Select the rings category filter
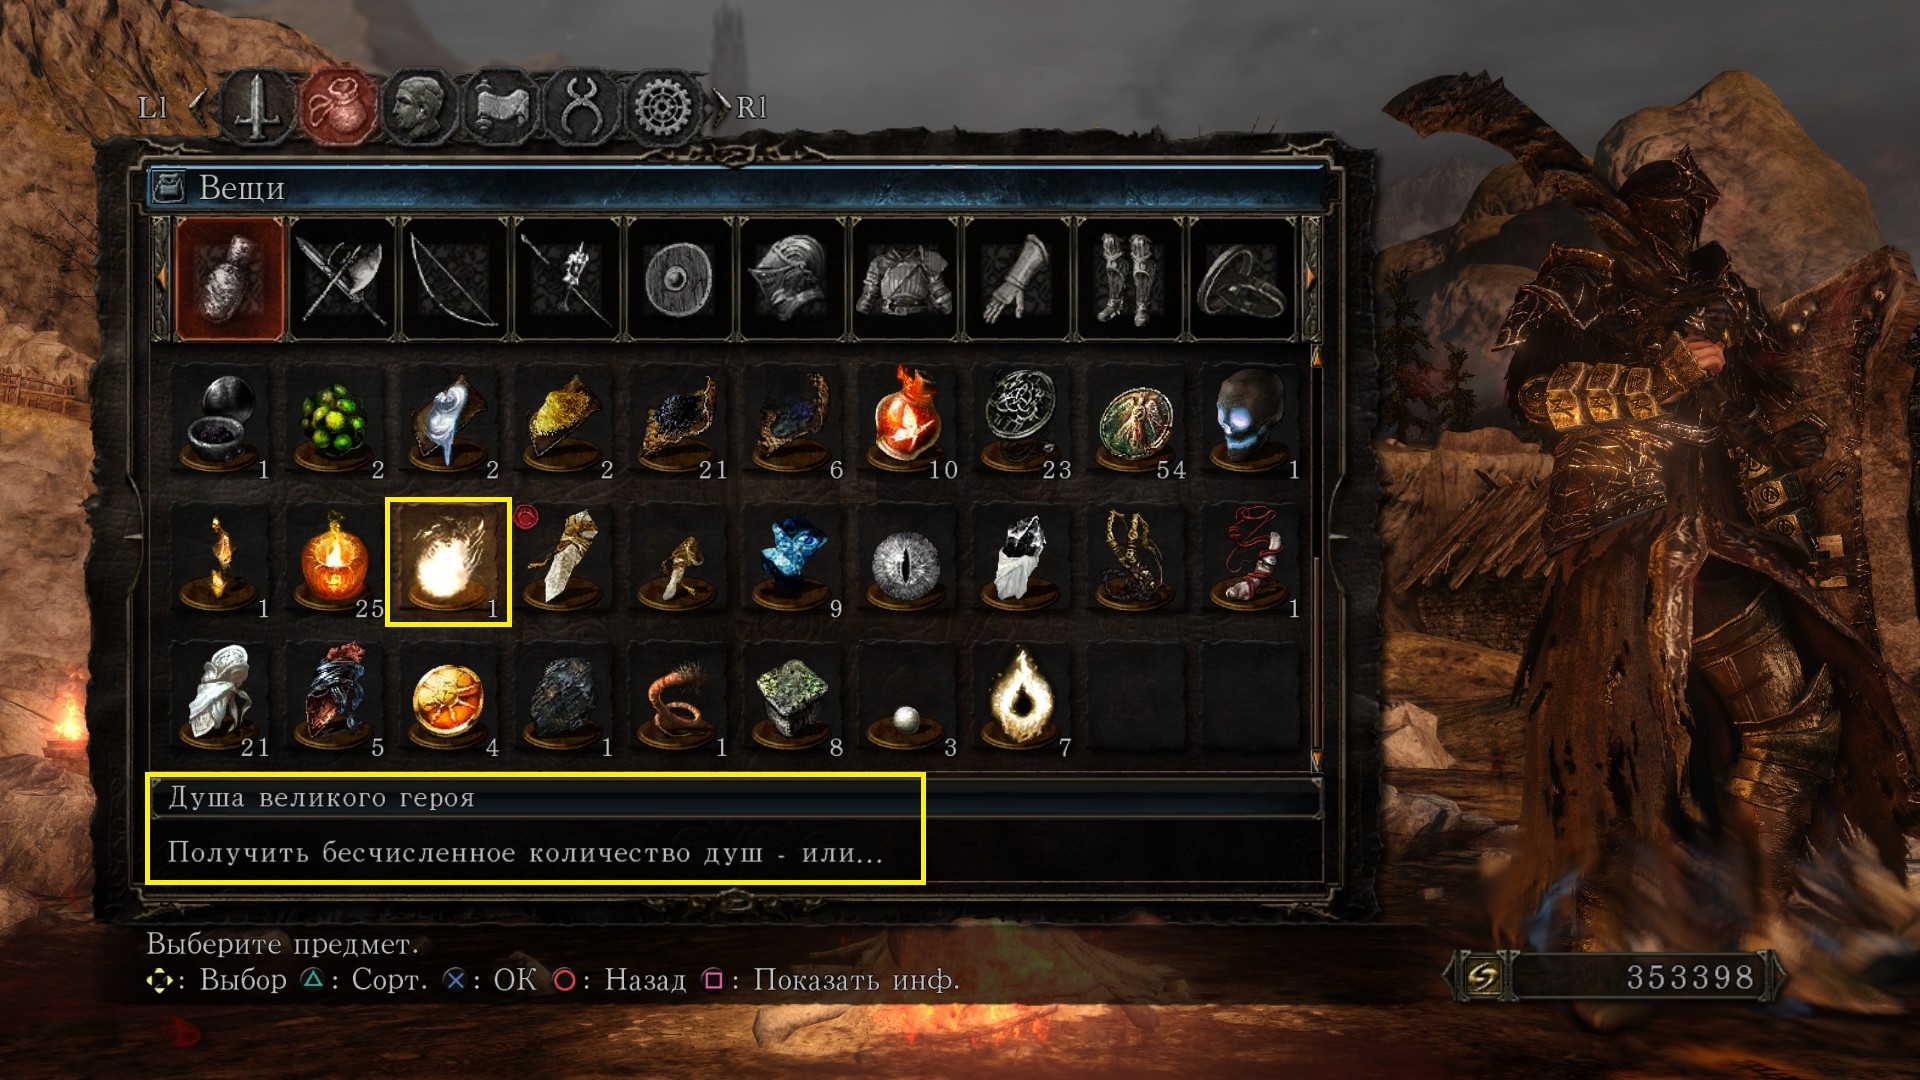 coord(1241,279)
